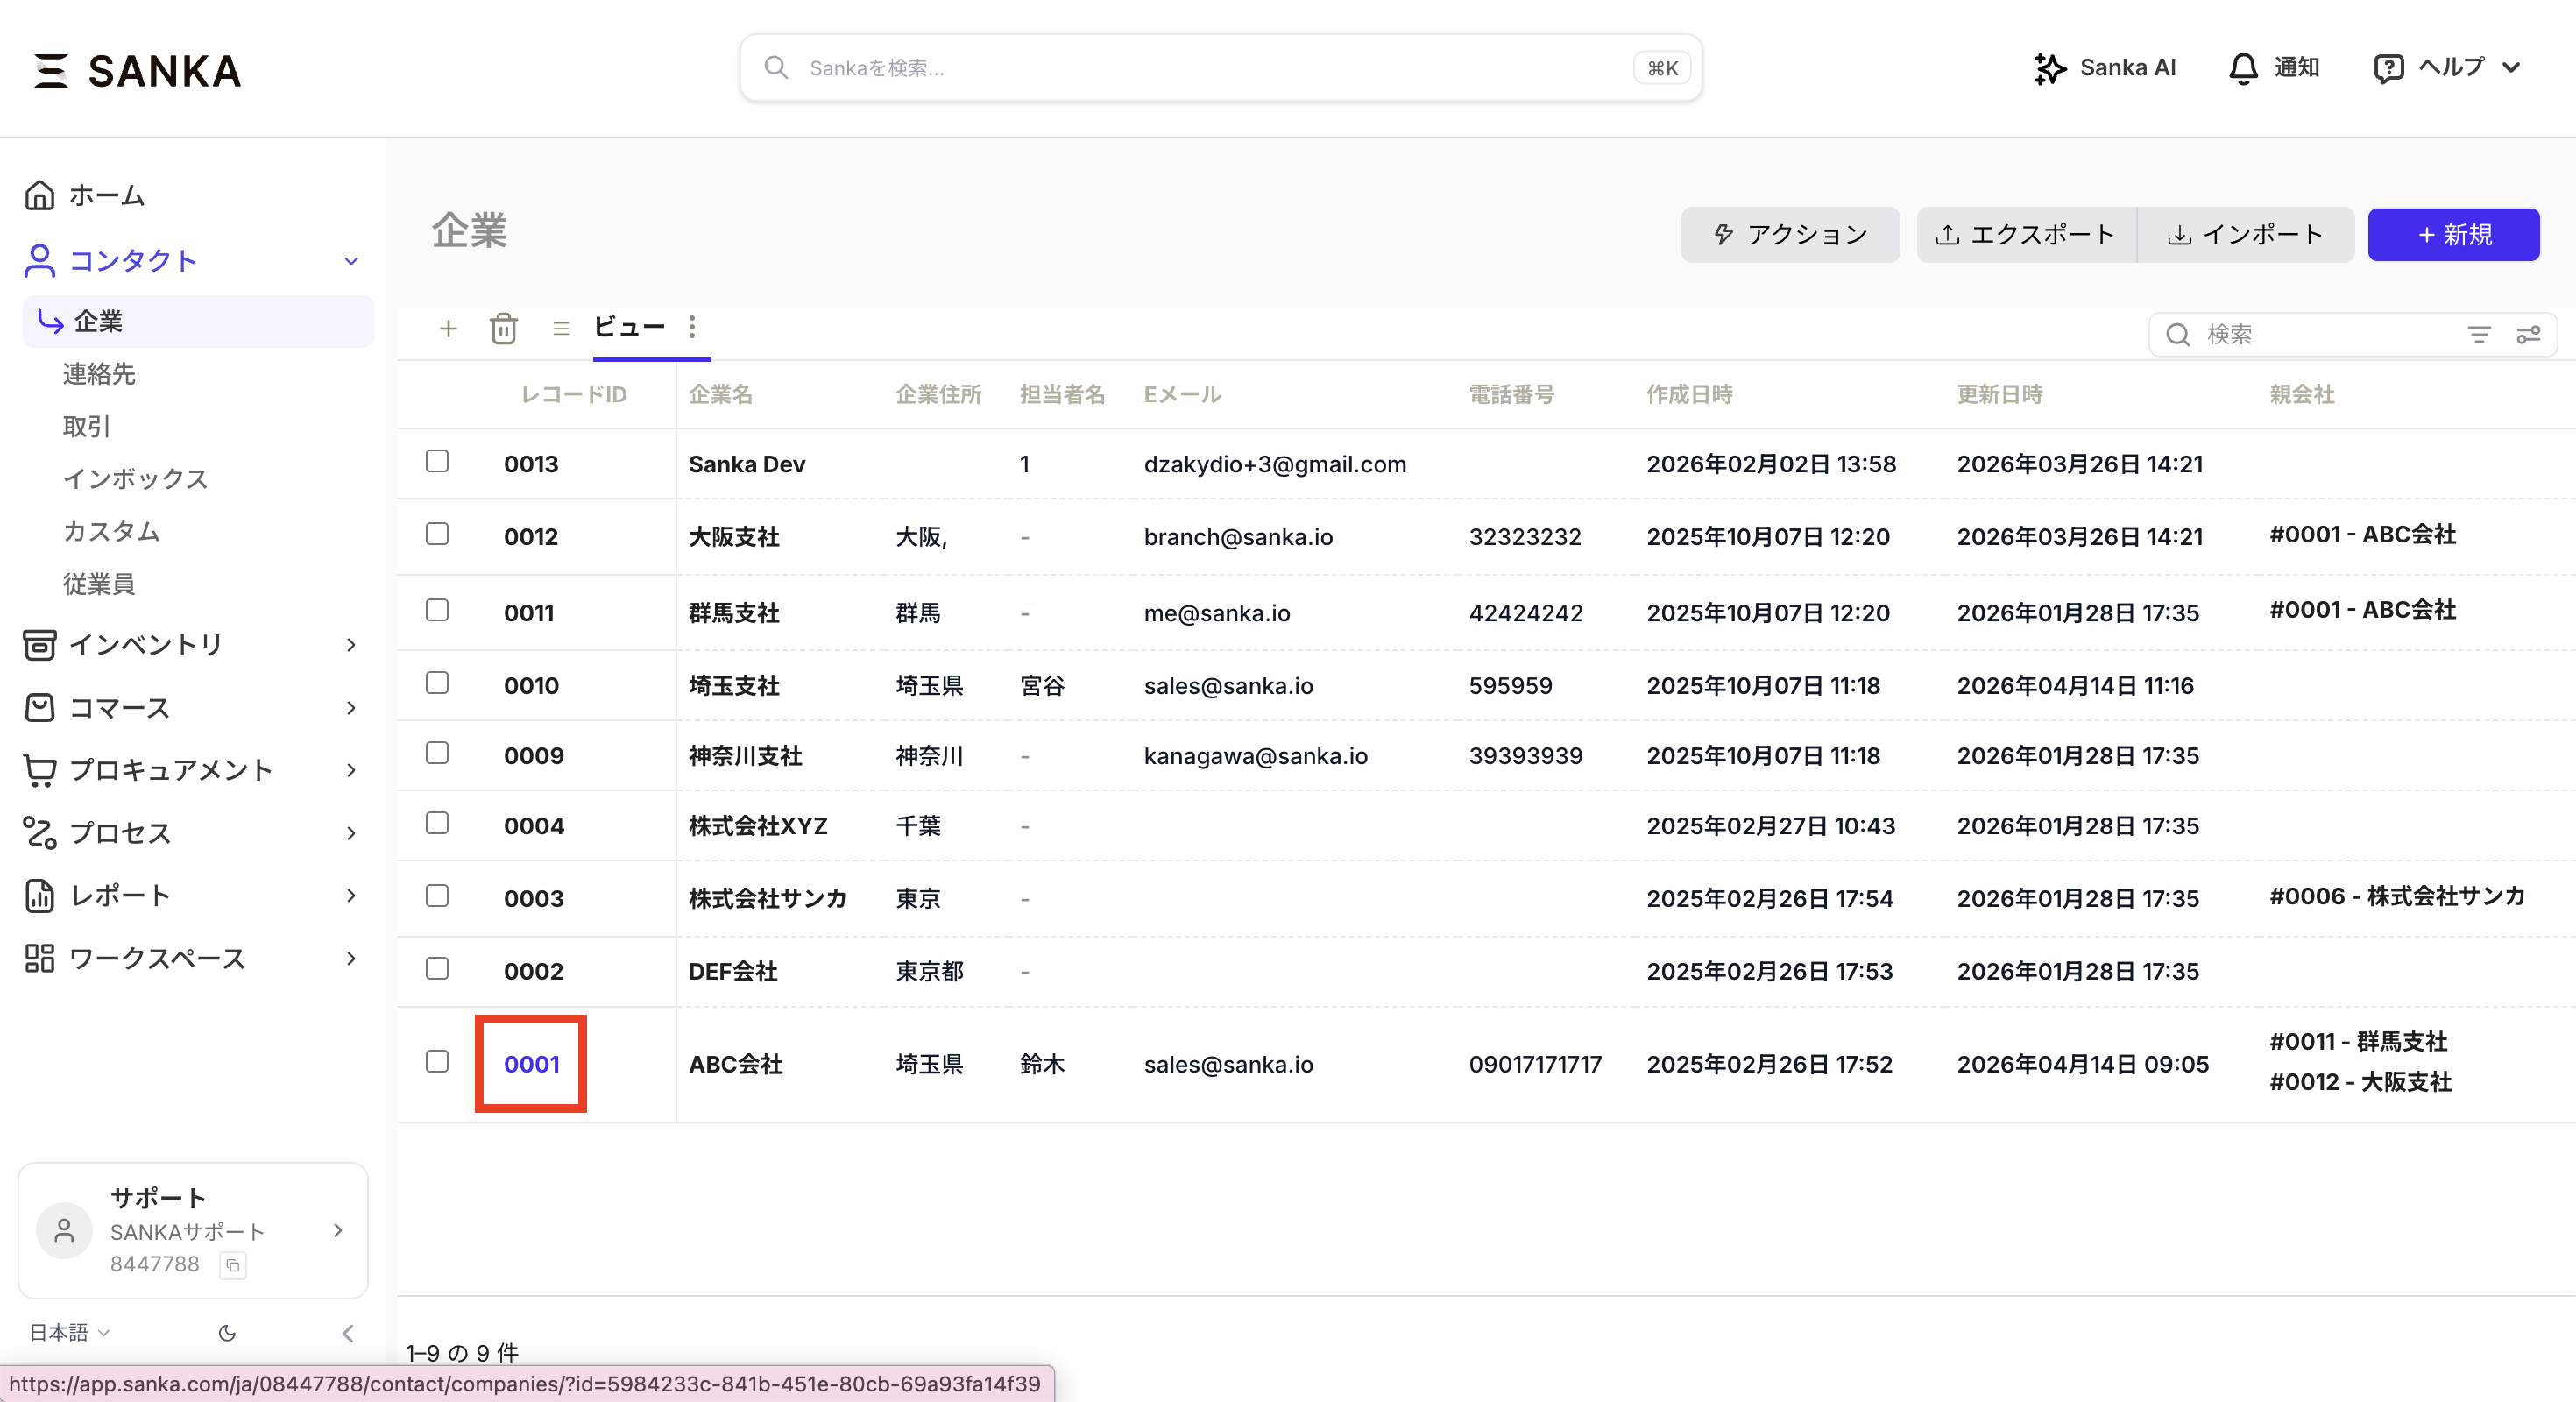Open the filter icon in search bar
Screen dimensions: 2576x1402
pos(2478,335)
